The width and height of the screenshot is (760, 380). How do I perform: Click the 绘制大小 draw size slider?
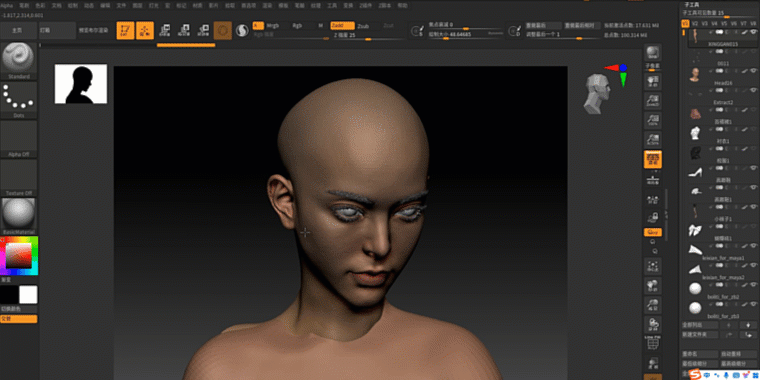(465, 35)
